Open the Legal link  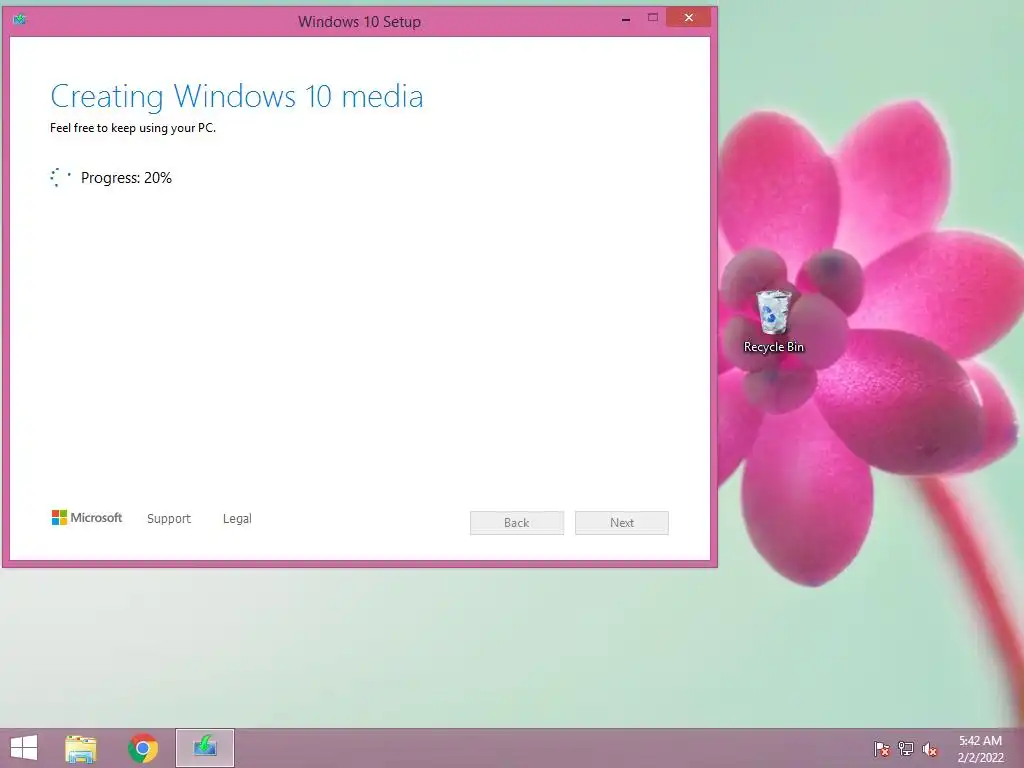point(237,519)
